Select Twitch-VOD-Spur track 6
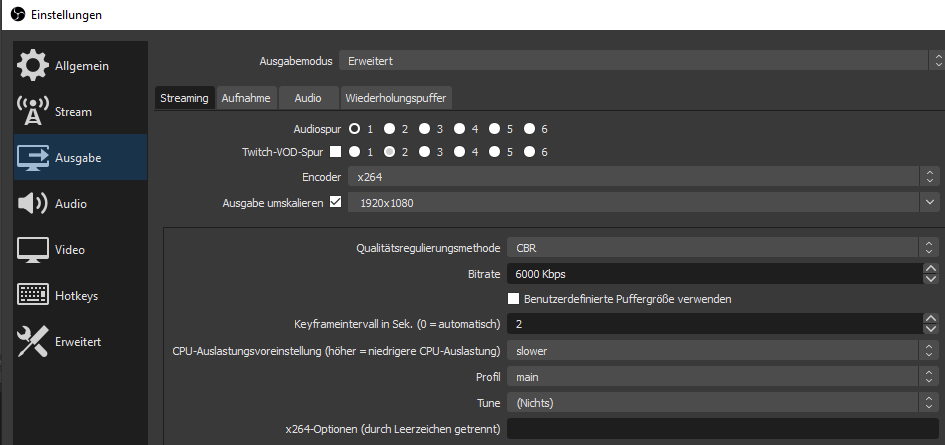 (529, 152)
